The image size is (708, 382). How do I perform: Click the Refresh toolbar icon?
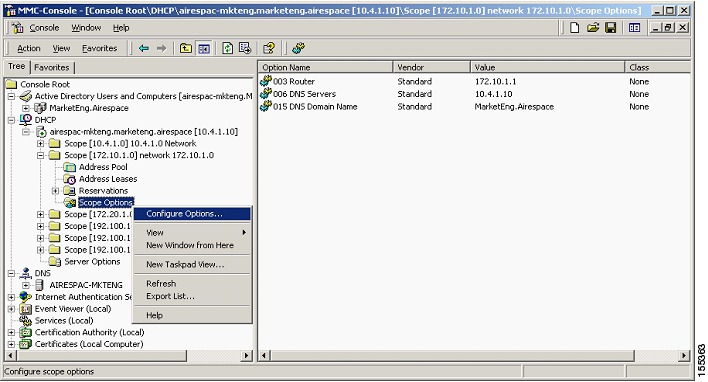(x=228, y=48)
